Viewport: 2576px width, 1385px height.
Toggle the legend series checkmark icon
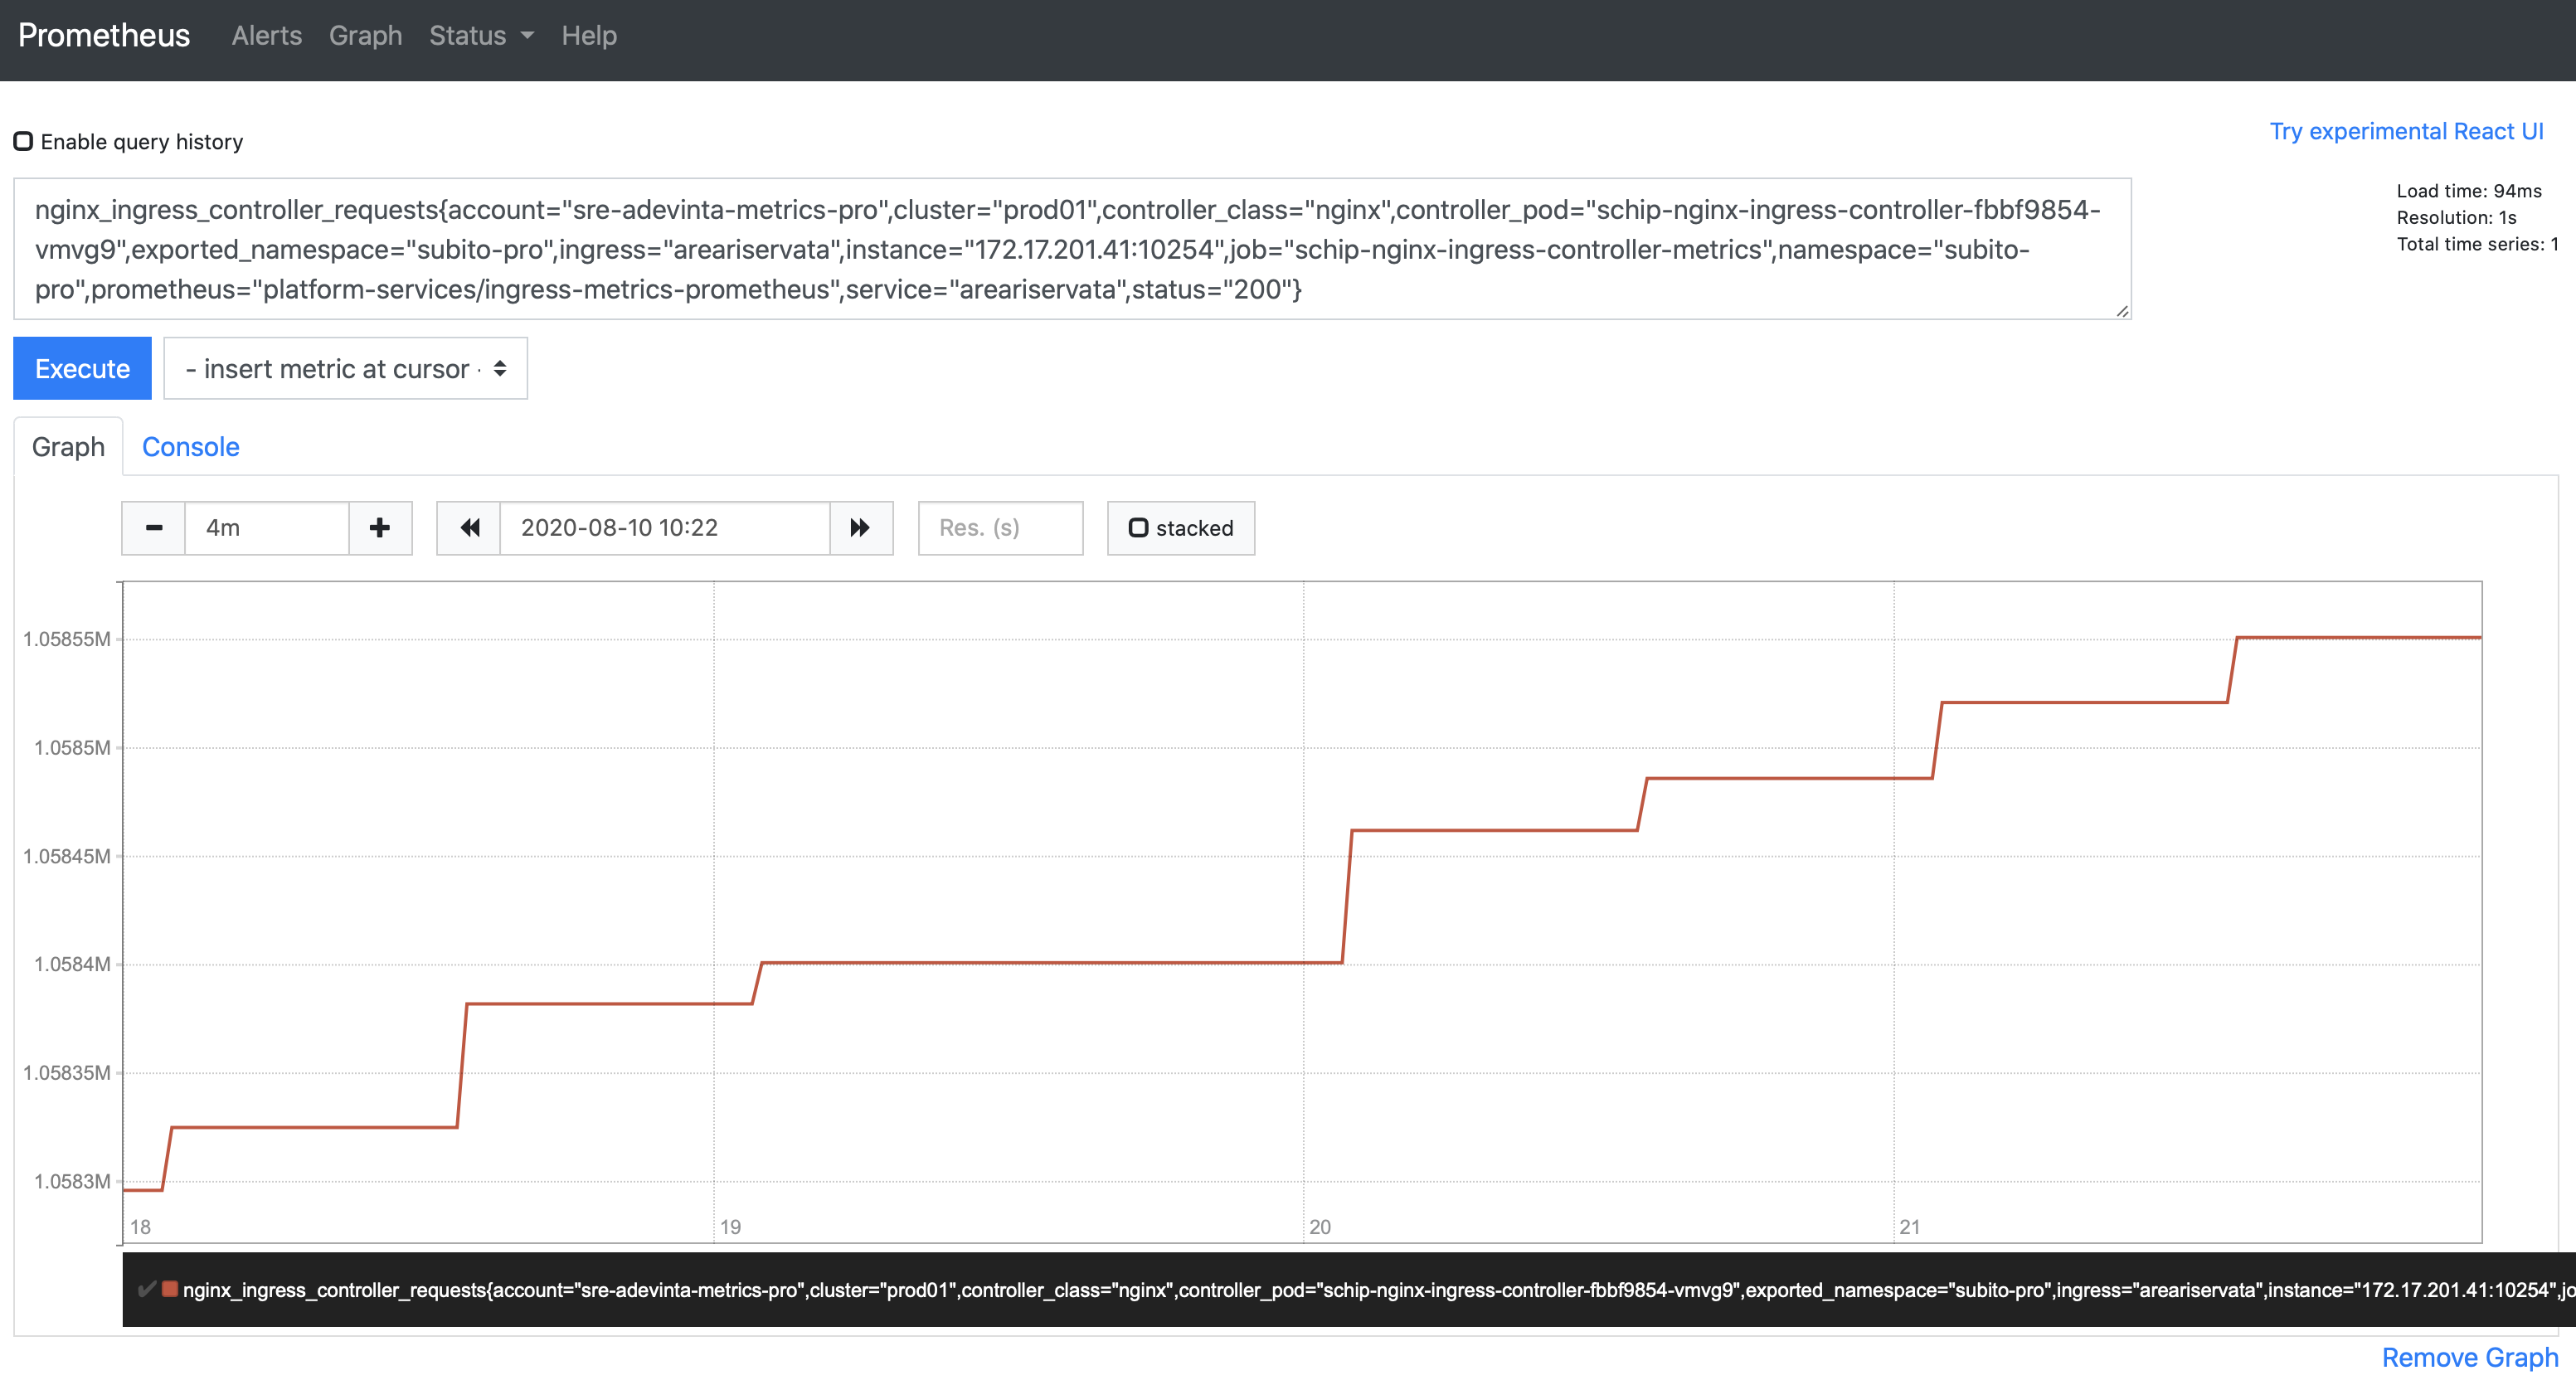point(146,1289)
